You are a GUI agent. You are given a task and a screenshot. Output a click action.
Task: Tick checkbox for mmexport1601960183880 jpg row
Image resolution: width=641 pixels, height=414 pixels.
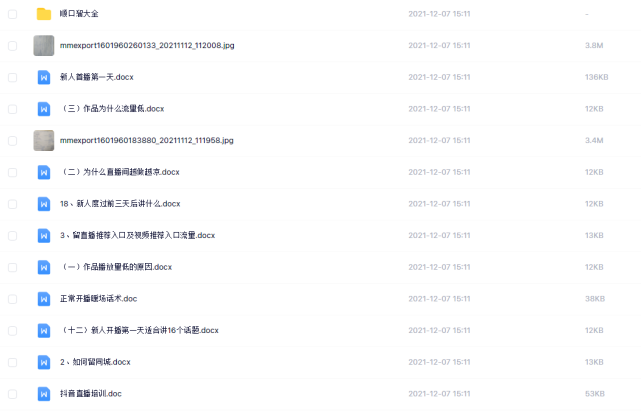(13, 141)
